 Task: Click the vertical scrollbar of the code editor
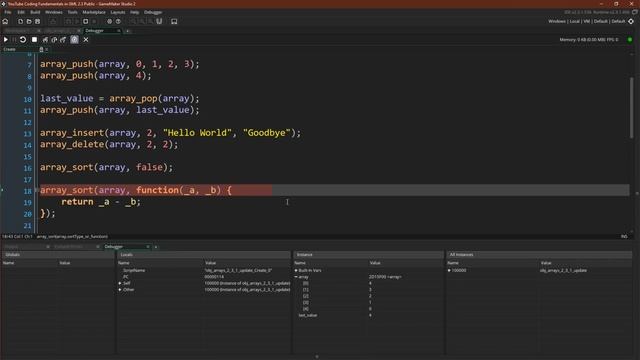(632, 107)
